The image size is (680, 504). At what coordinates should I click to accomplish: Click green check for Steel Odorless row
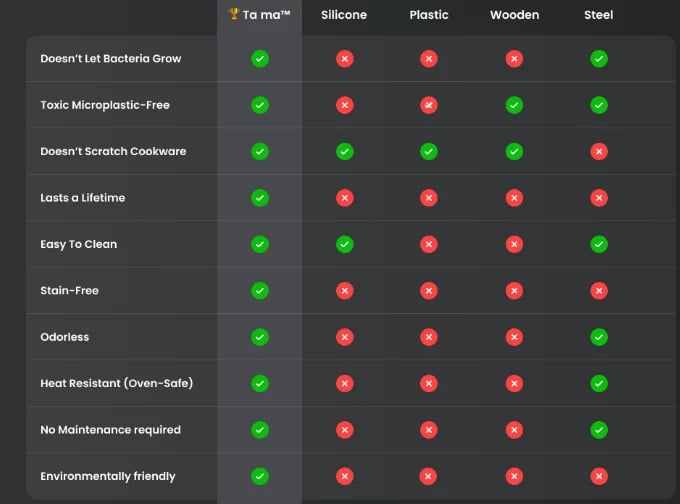tap(599, 337)
